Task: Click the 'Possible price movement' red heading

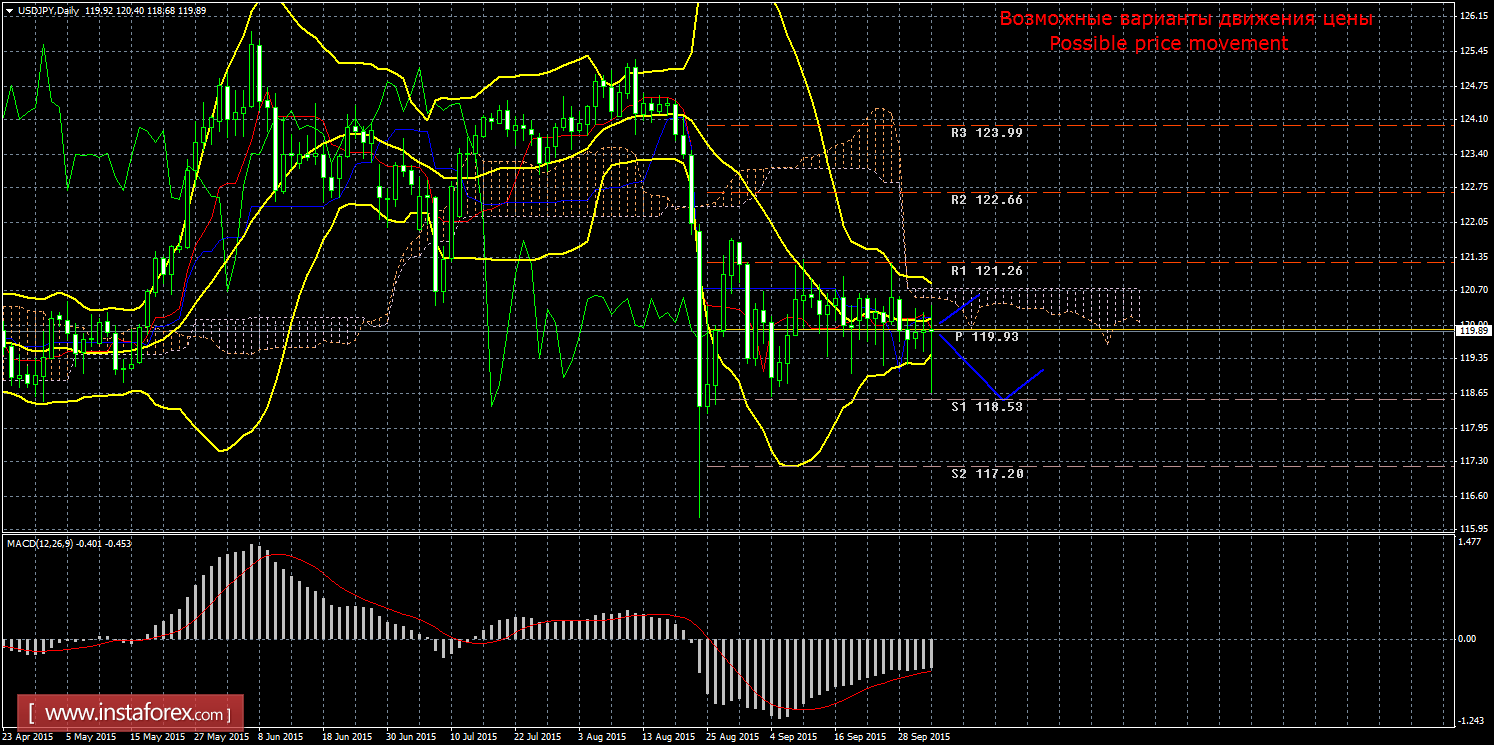Action: click(1168, 43)
